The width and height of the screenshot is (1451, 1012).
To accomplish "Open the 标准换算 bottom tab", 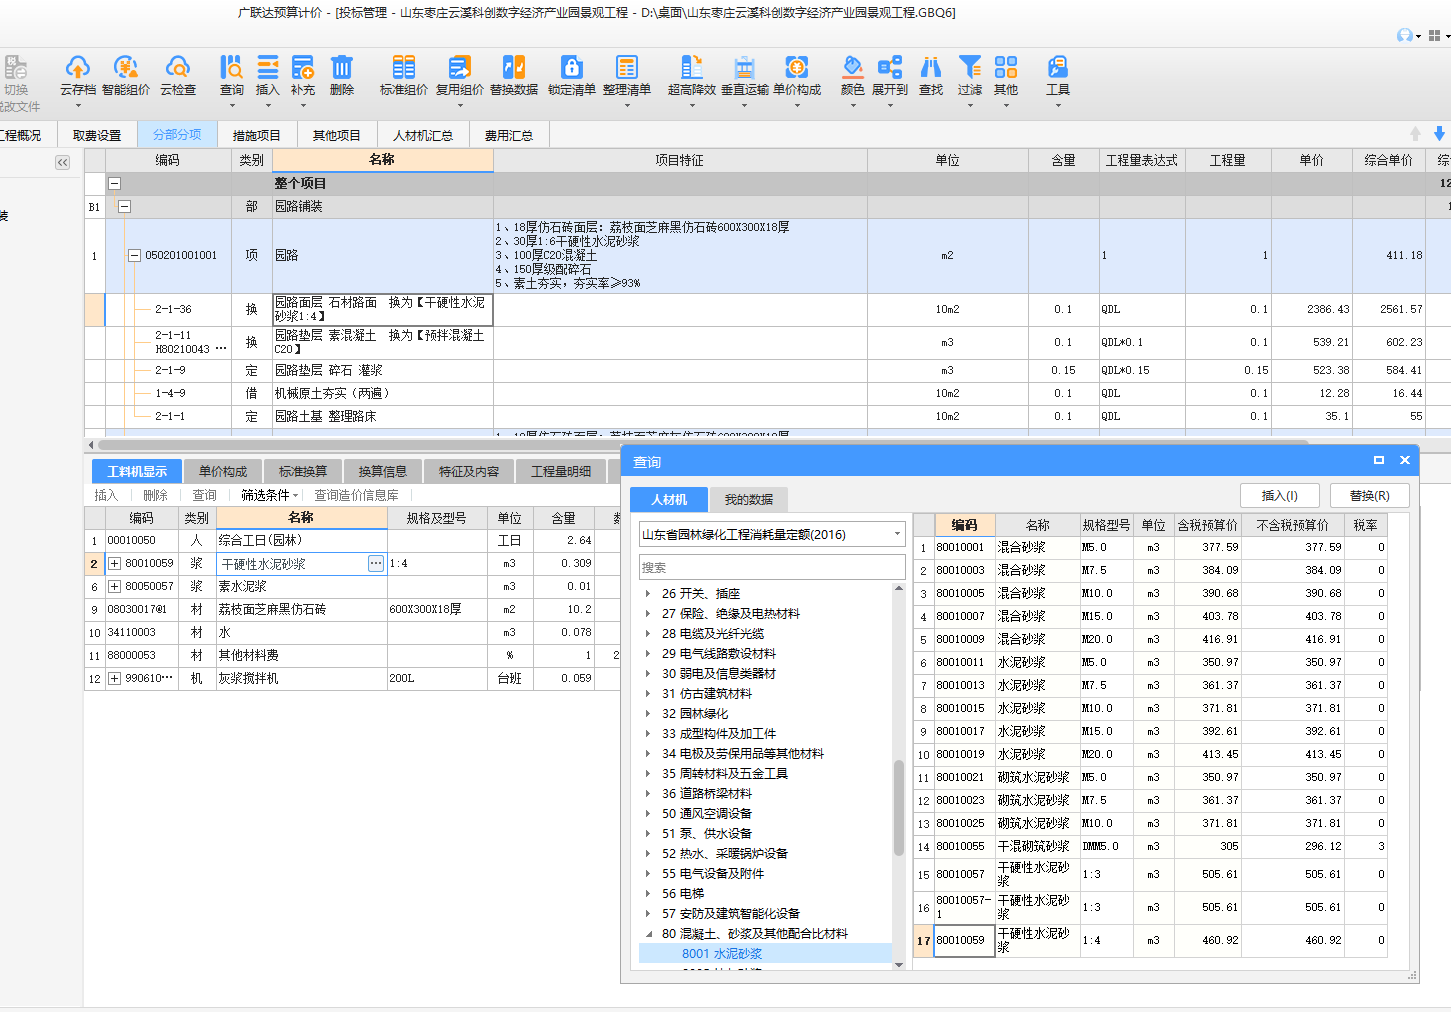I will (303, 471).
